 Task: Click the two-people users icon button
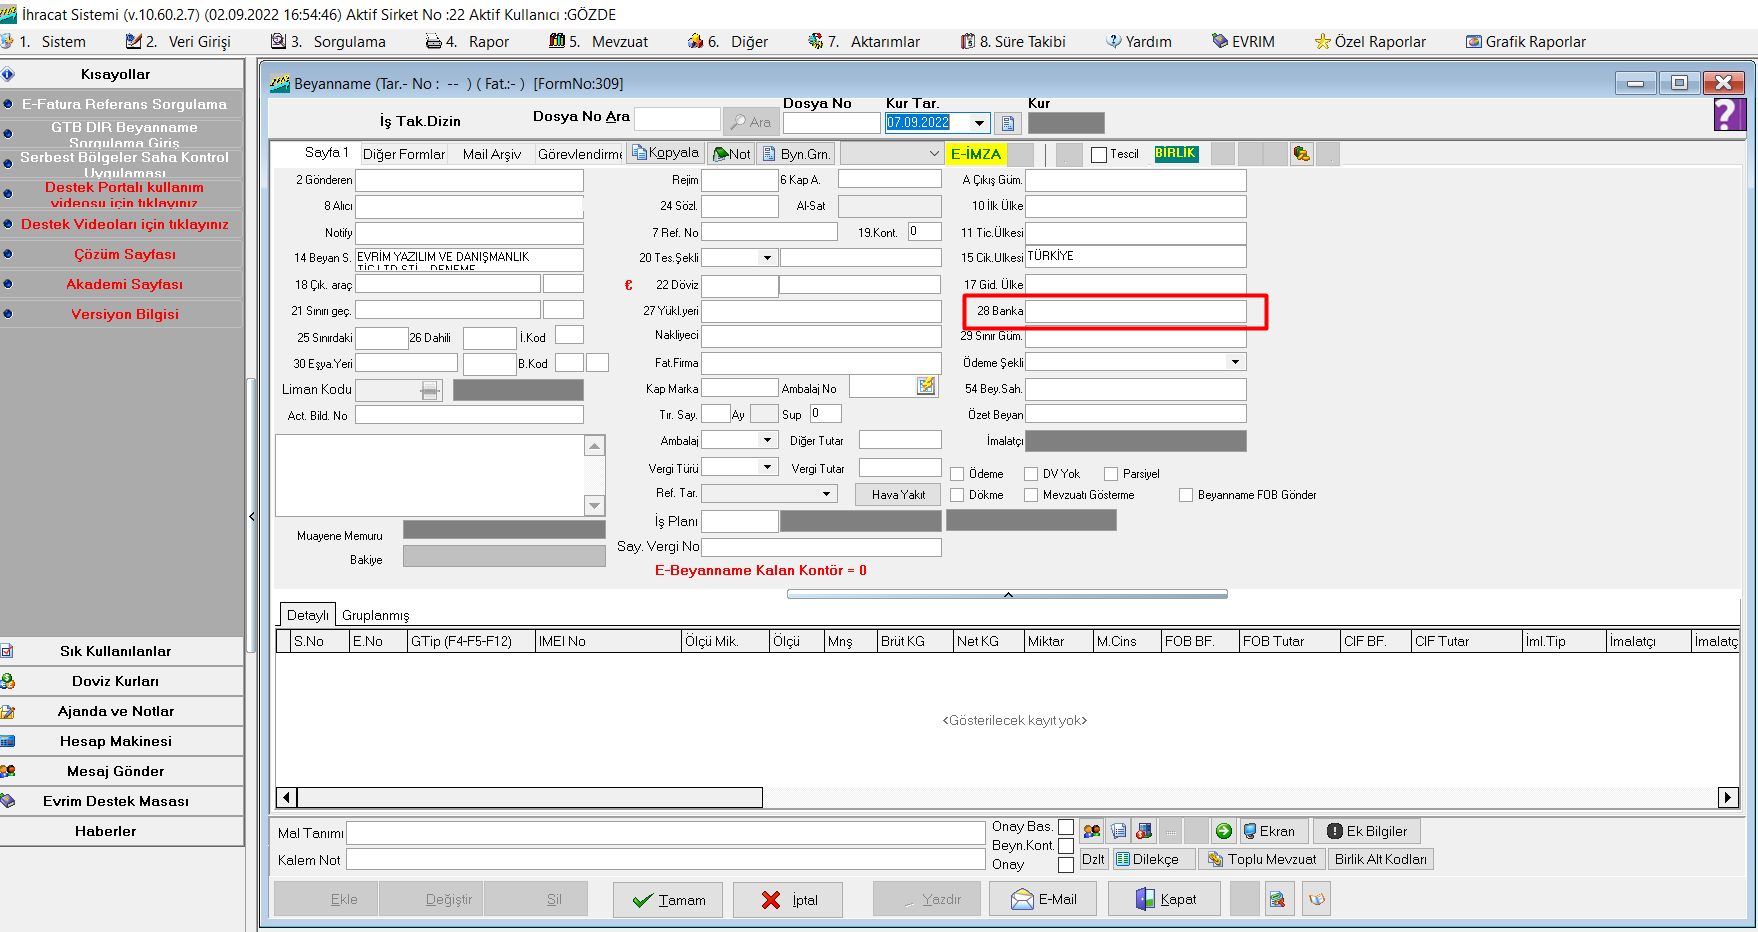point(1092,831)
